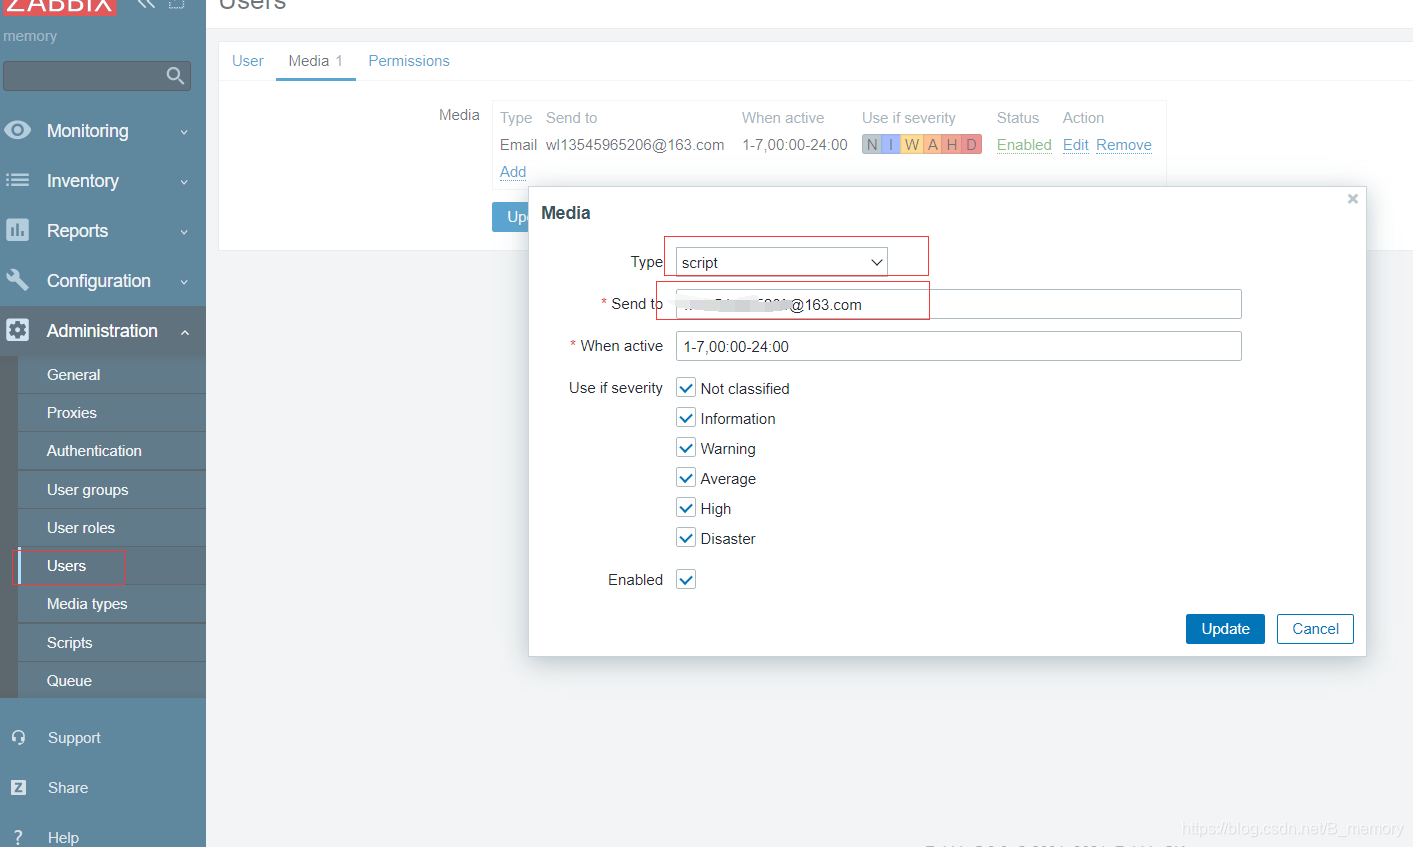The image size is (1413, 847).
Task: Switch to the Media tab
Action: tap(315, 61)
